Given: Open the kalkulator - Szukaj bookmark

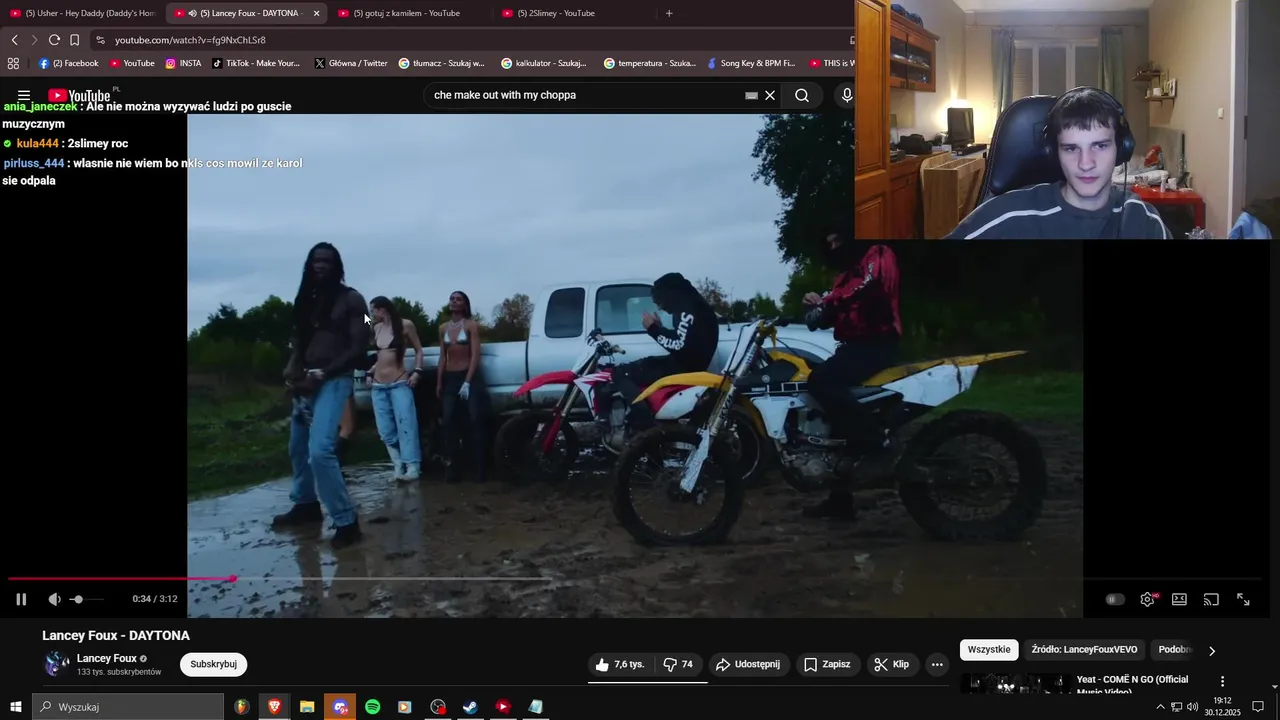Looking at the screenshot, I should coord(544,63).
